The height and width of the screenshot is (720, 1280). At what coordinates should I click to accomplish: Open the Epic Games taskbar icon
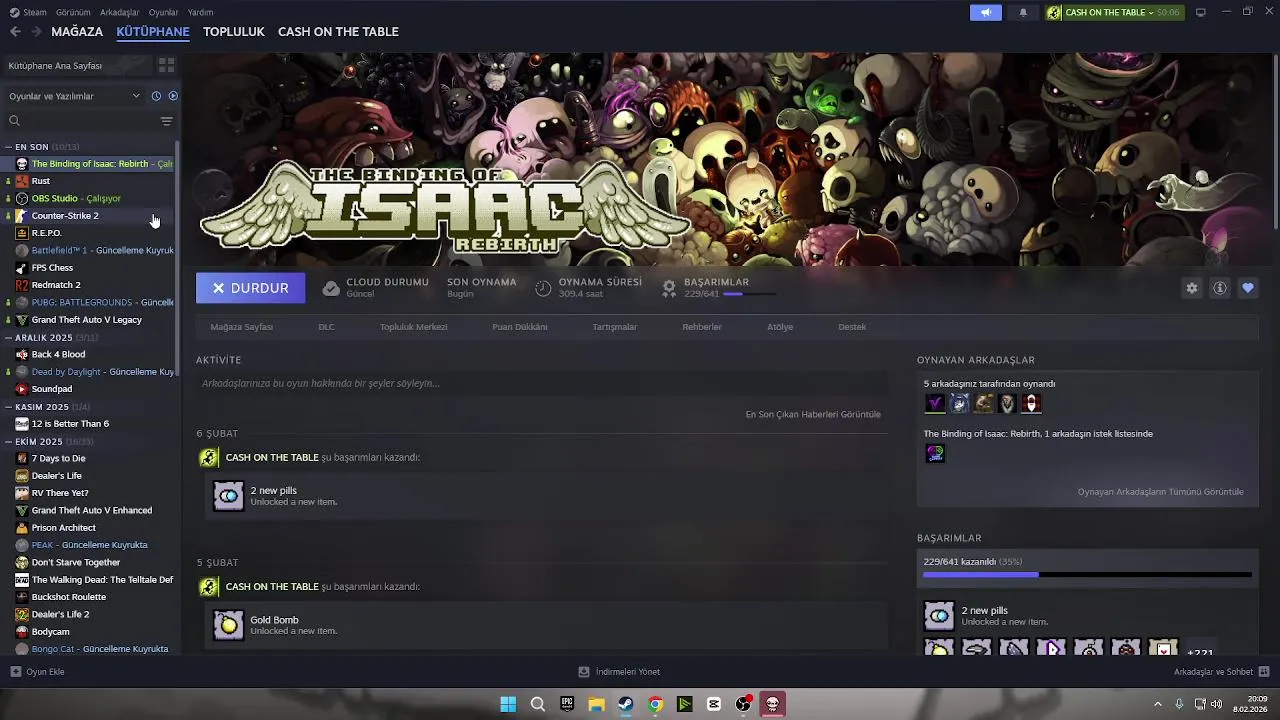point(567,704)
